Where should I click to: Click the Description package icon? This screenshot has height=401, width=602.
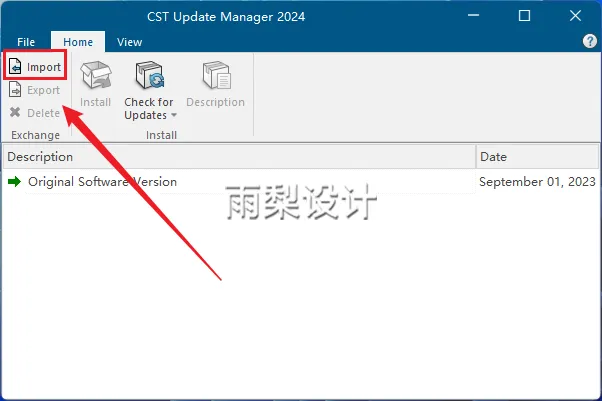tap(216, 75)
